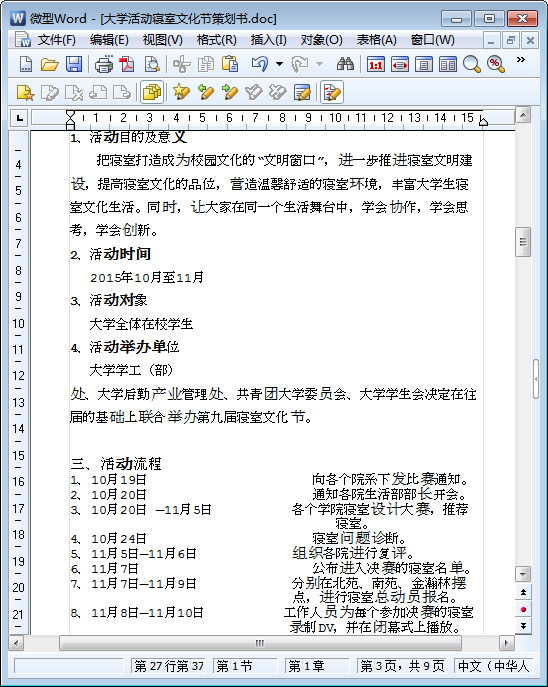This screenshot has height=687, width=548.
Task: Undo the last action arrow
Action: click(x=260, y=64)
